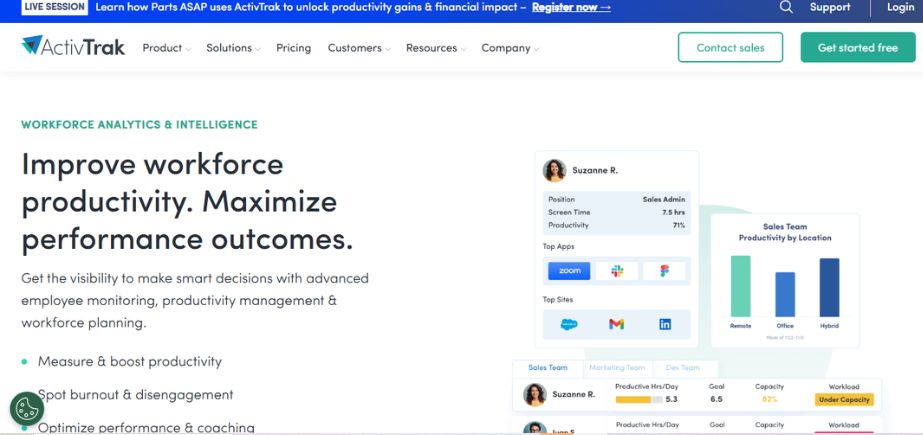Select the Dev Team tab
Image resolution: width=923 pixels, height=435 pixels.
click(683, 368)
